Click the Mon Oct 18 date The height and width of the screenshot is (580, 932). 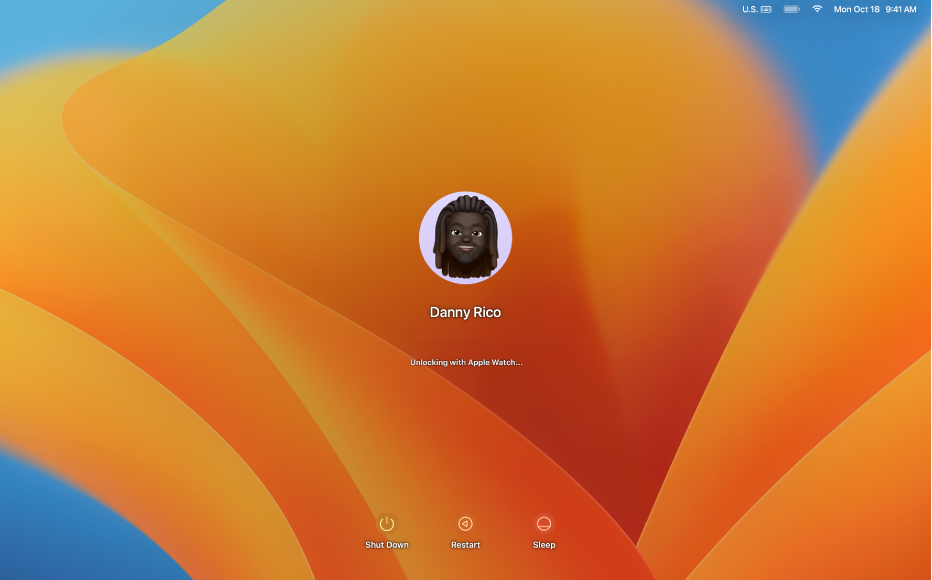pos(856,9)
